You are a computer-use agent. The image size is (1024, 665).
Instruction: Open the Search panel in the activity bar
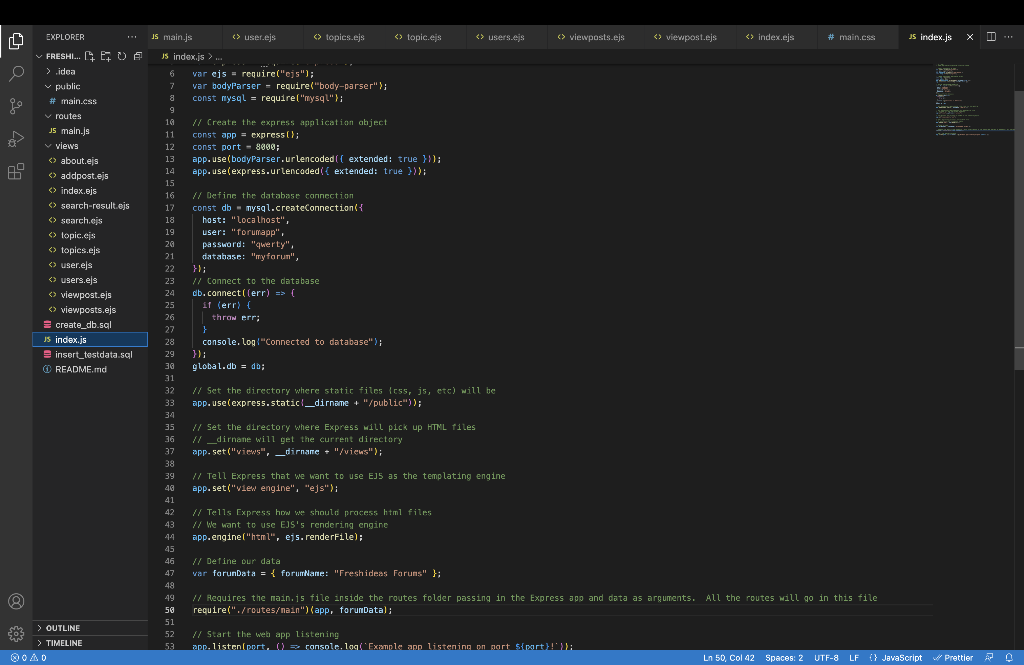pos(15,73)
